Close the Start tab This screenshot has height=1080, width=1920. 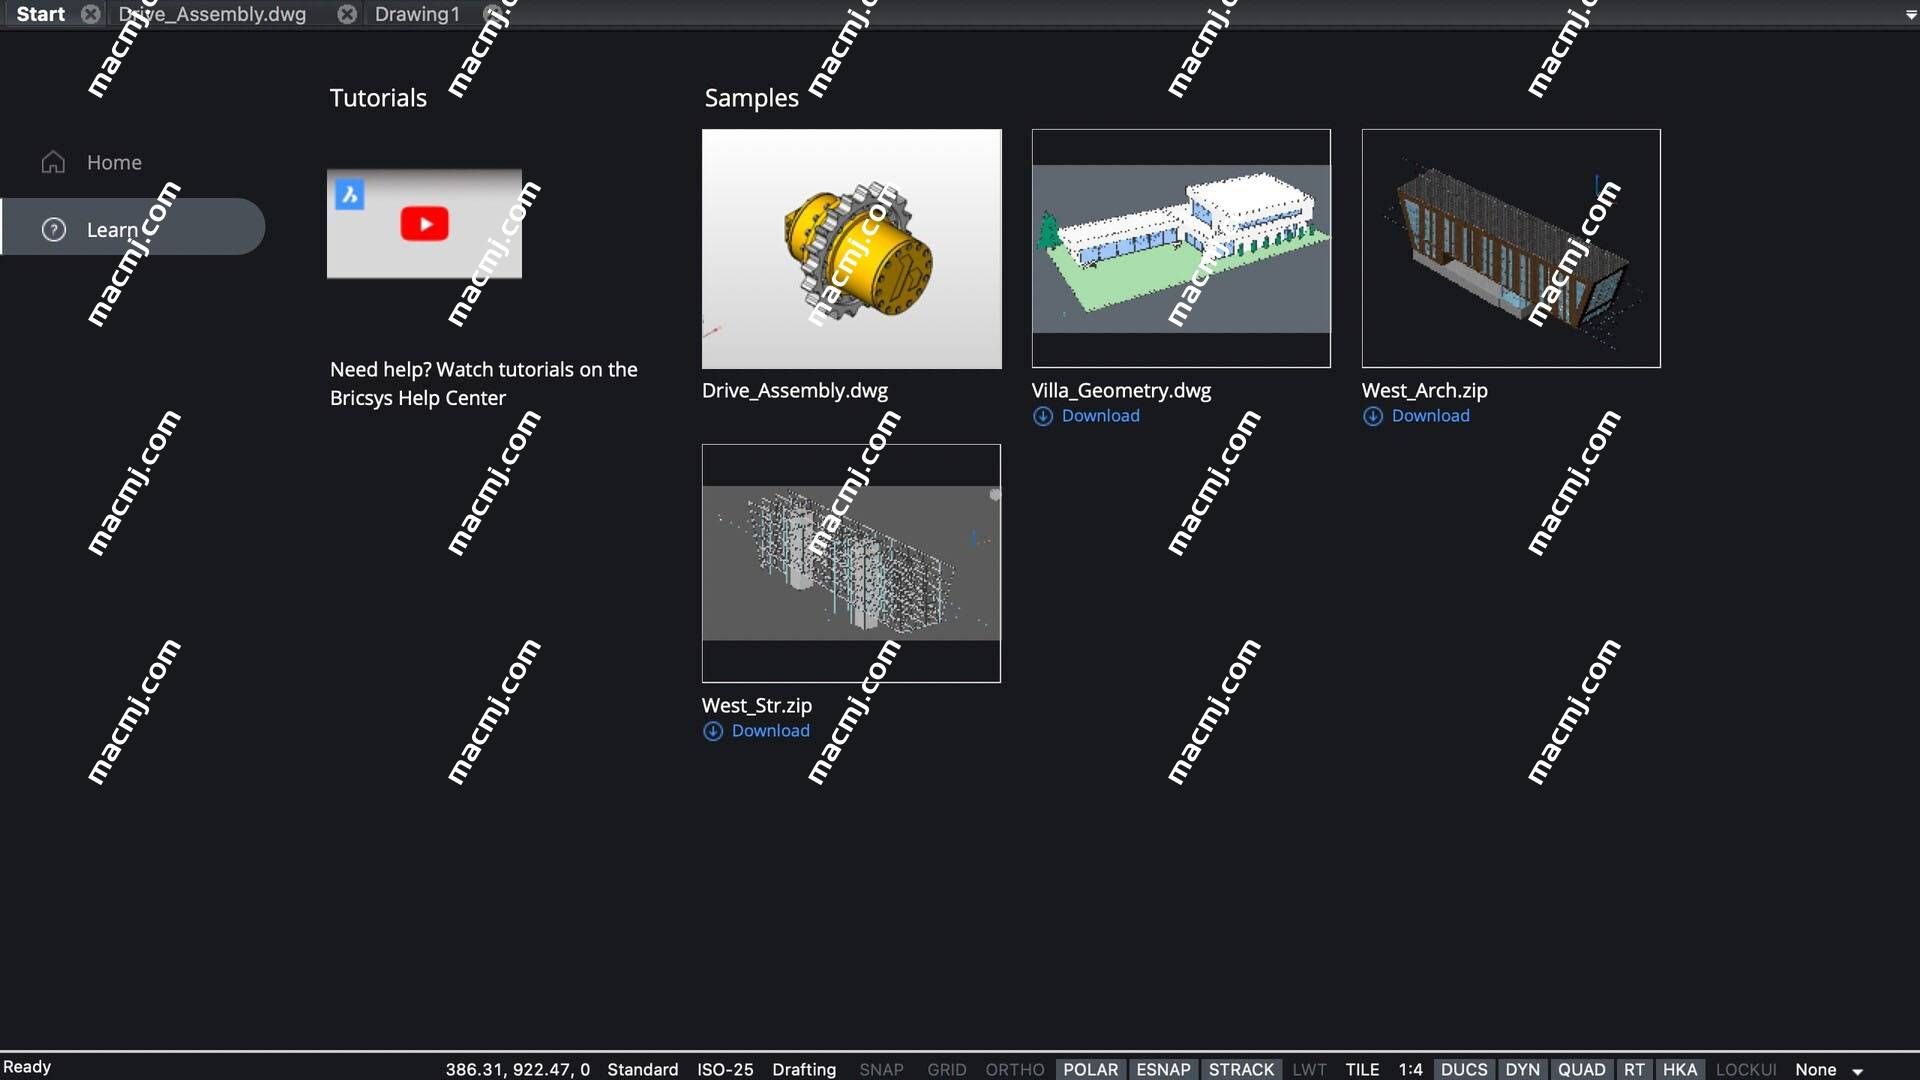click(90, 14)
